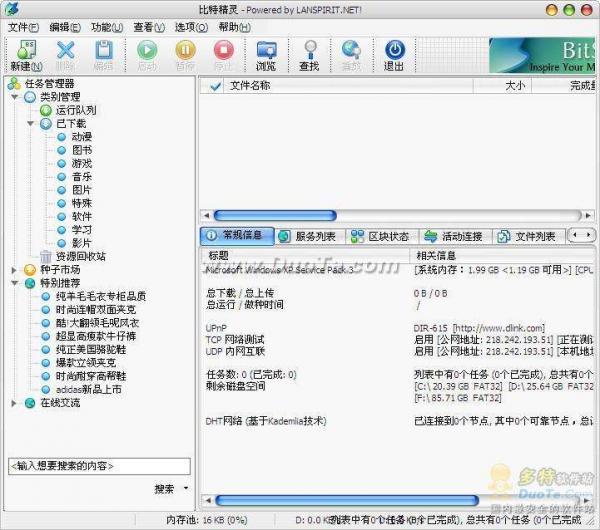Sort by 大小 column header
Screen dimensions: 600x530
click(x=515, y=86)
